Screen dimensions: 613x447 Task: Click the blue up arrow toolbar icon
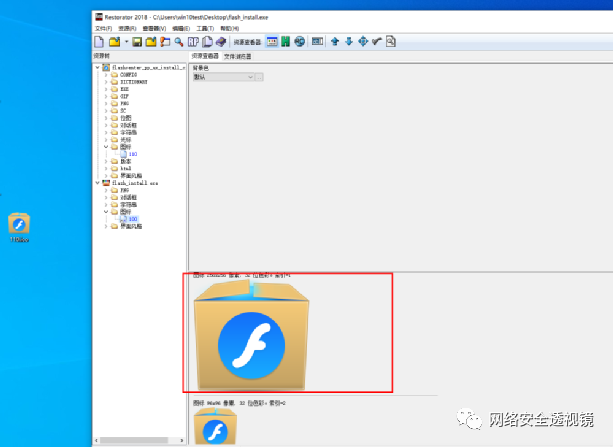(335, 41)
